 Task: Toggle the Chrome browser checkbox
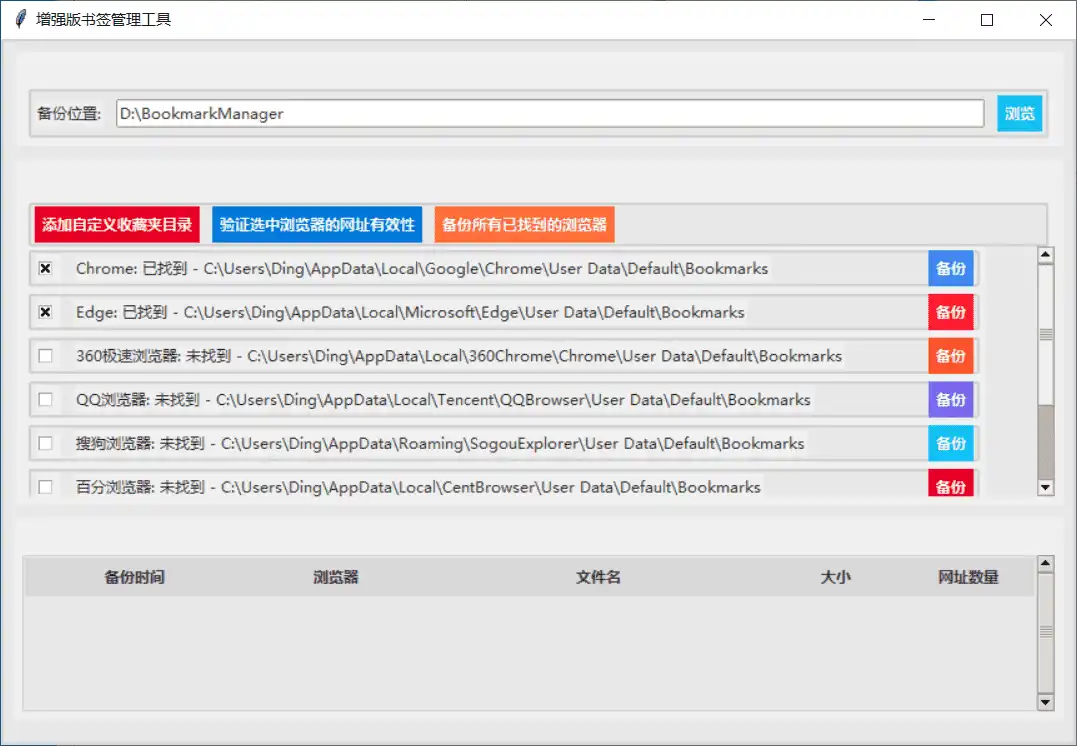(45, 268)
